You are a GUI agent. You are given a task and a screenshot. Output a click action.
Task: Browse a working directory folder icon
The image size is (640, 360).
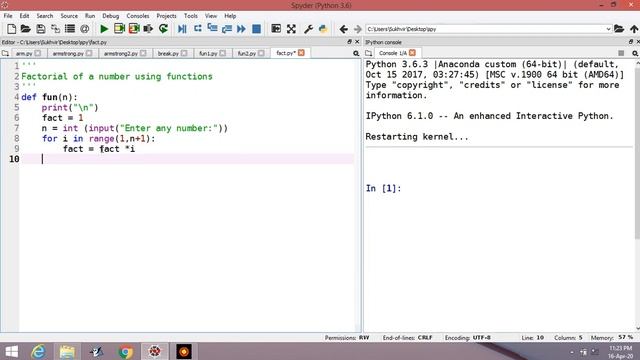click(619, 29)
